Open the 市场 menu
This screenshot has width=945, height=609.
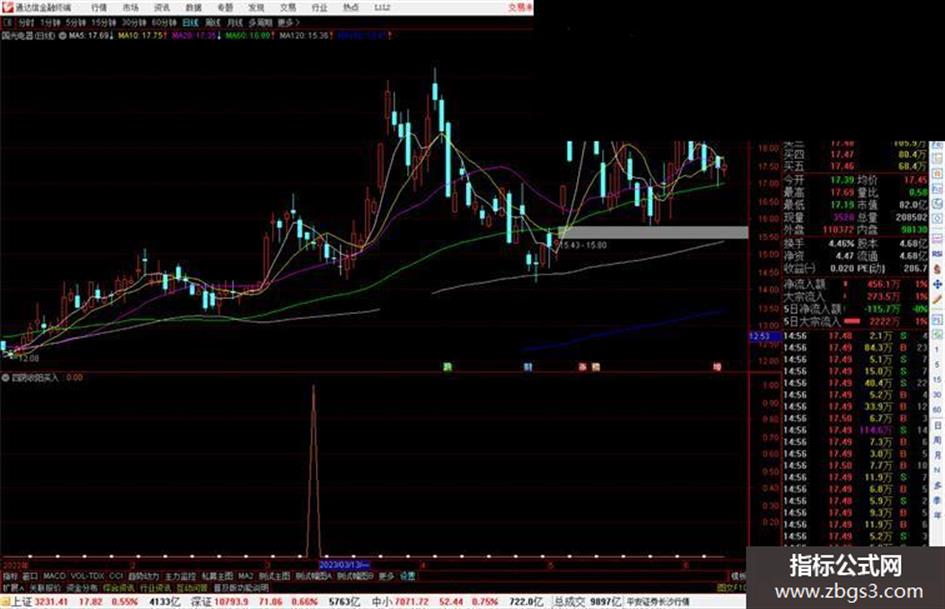click(x=130, y=8)
